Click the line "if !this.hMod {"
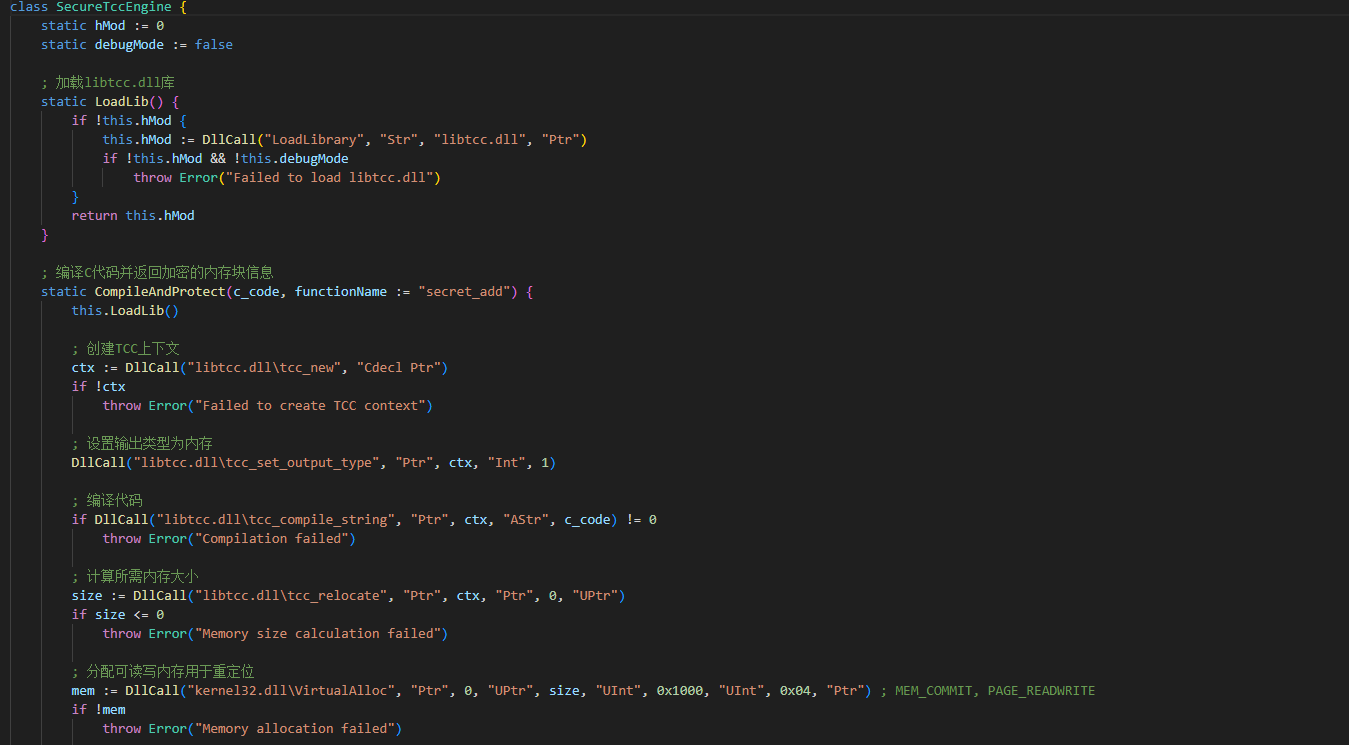Viewport: 1349px width, 745px height. tap(129, 121)
